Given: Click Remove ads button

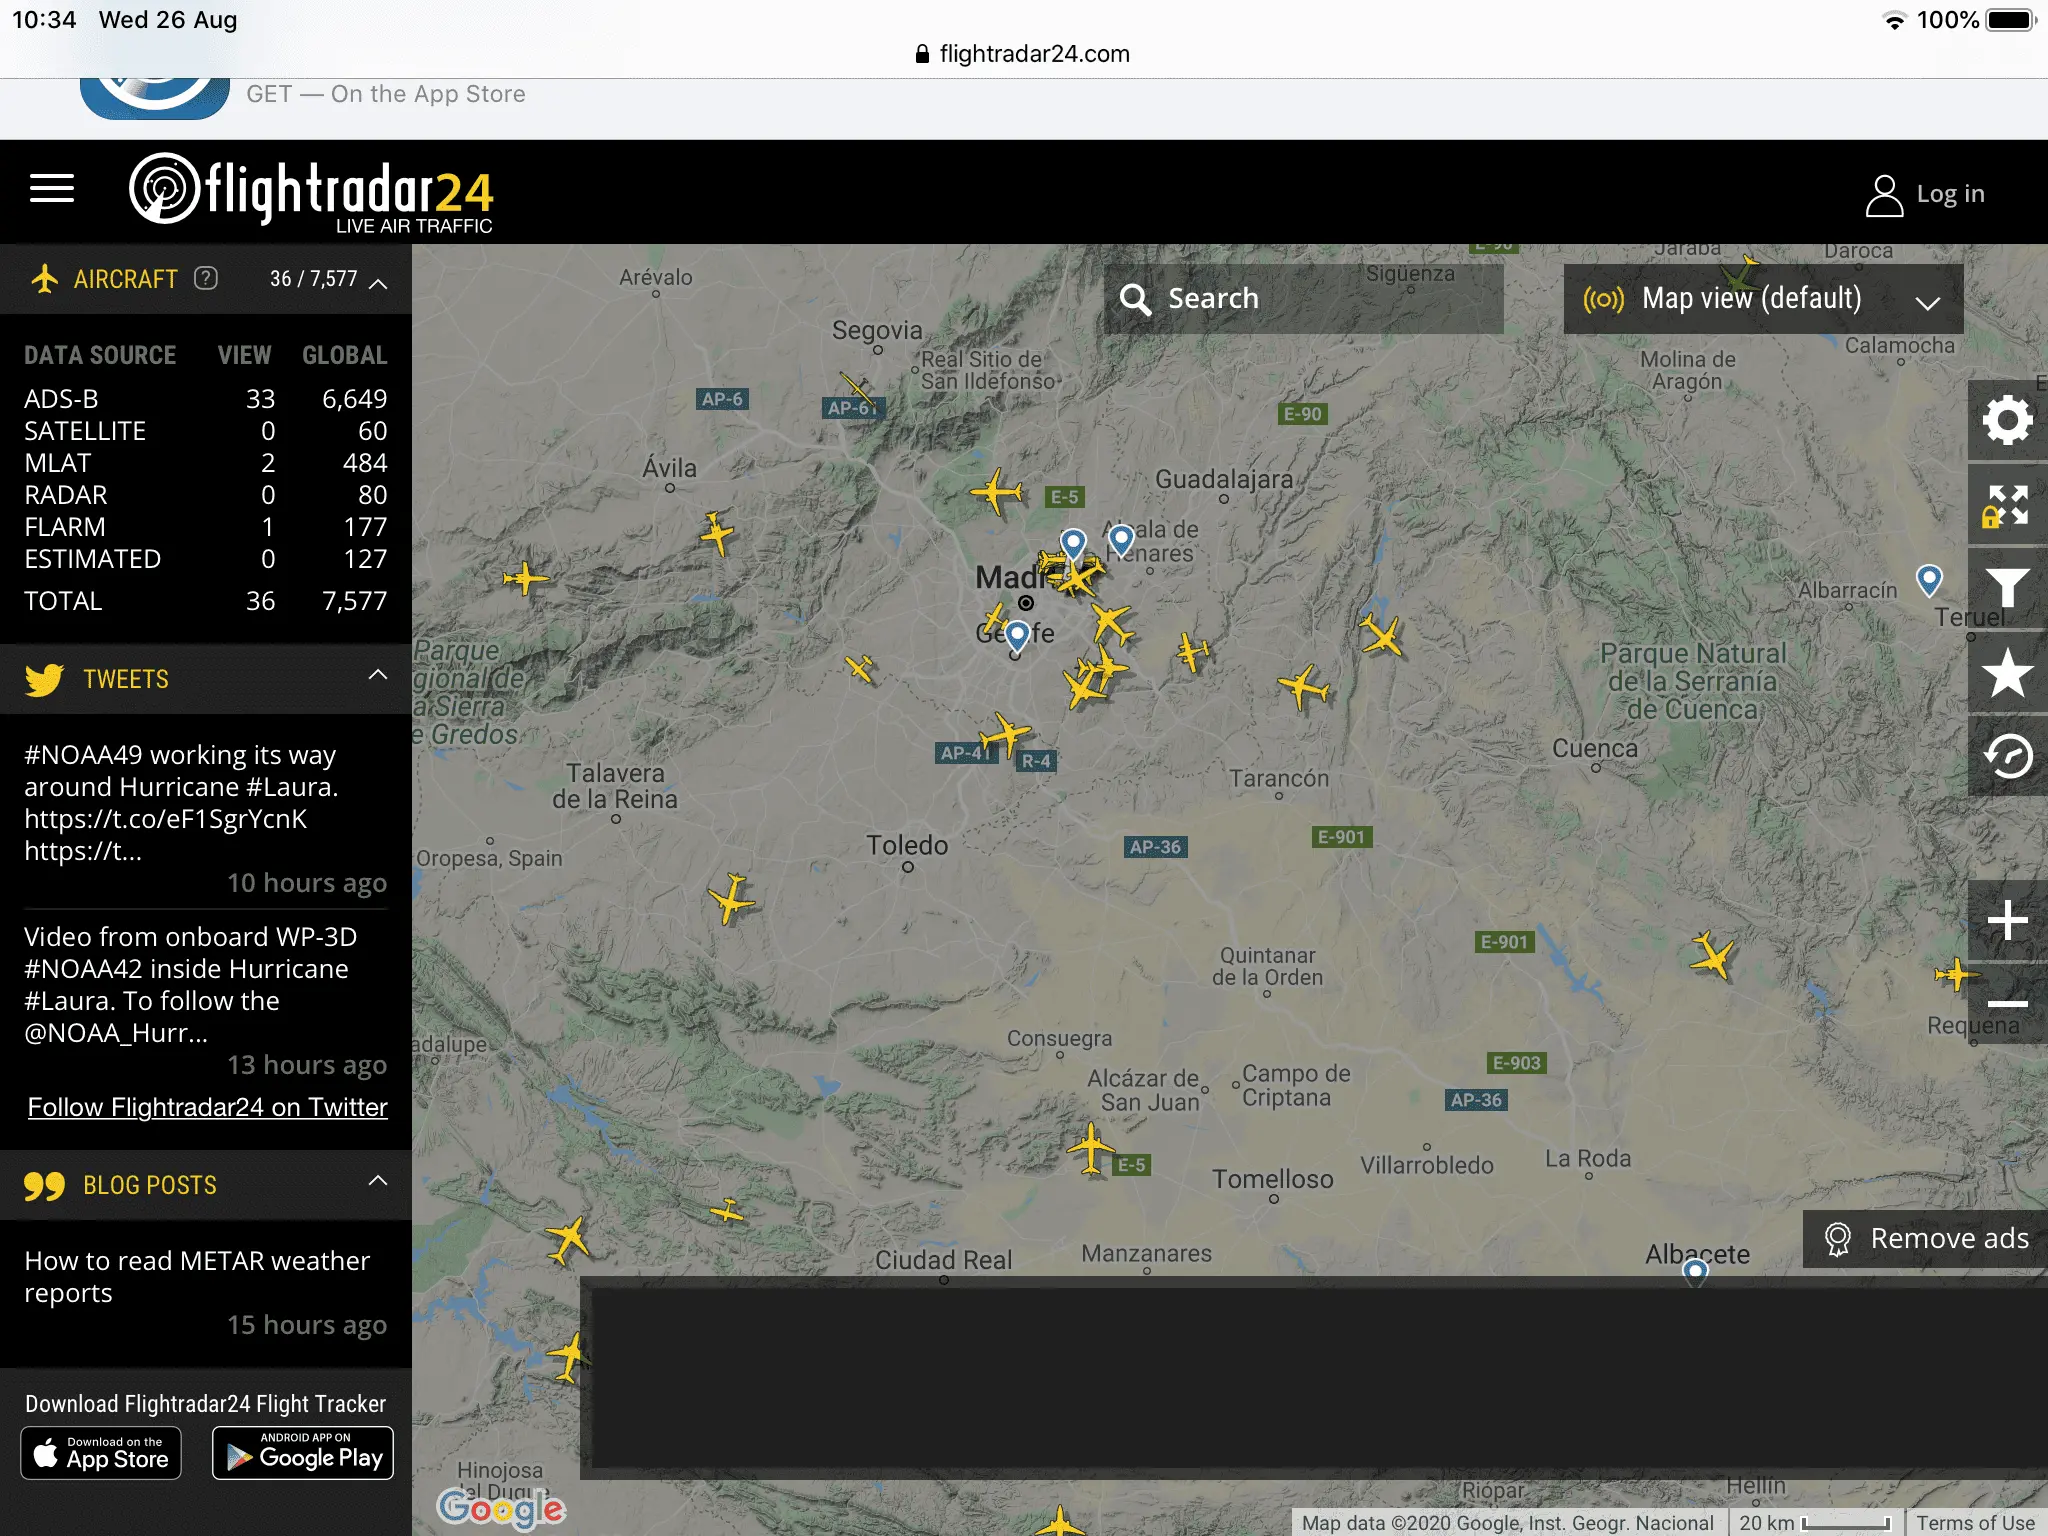Looking at the screenshot, I should (1927, 1238).
